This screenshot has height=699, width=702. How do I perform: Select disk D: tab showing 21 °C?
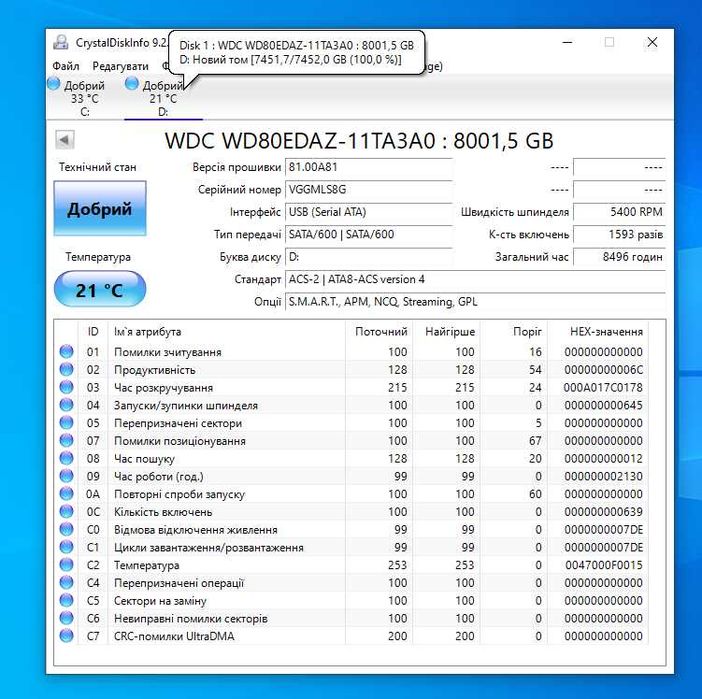tap(163, 98)
